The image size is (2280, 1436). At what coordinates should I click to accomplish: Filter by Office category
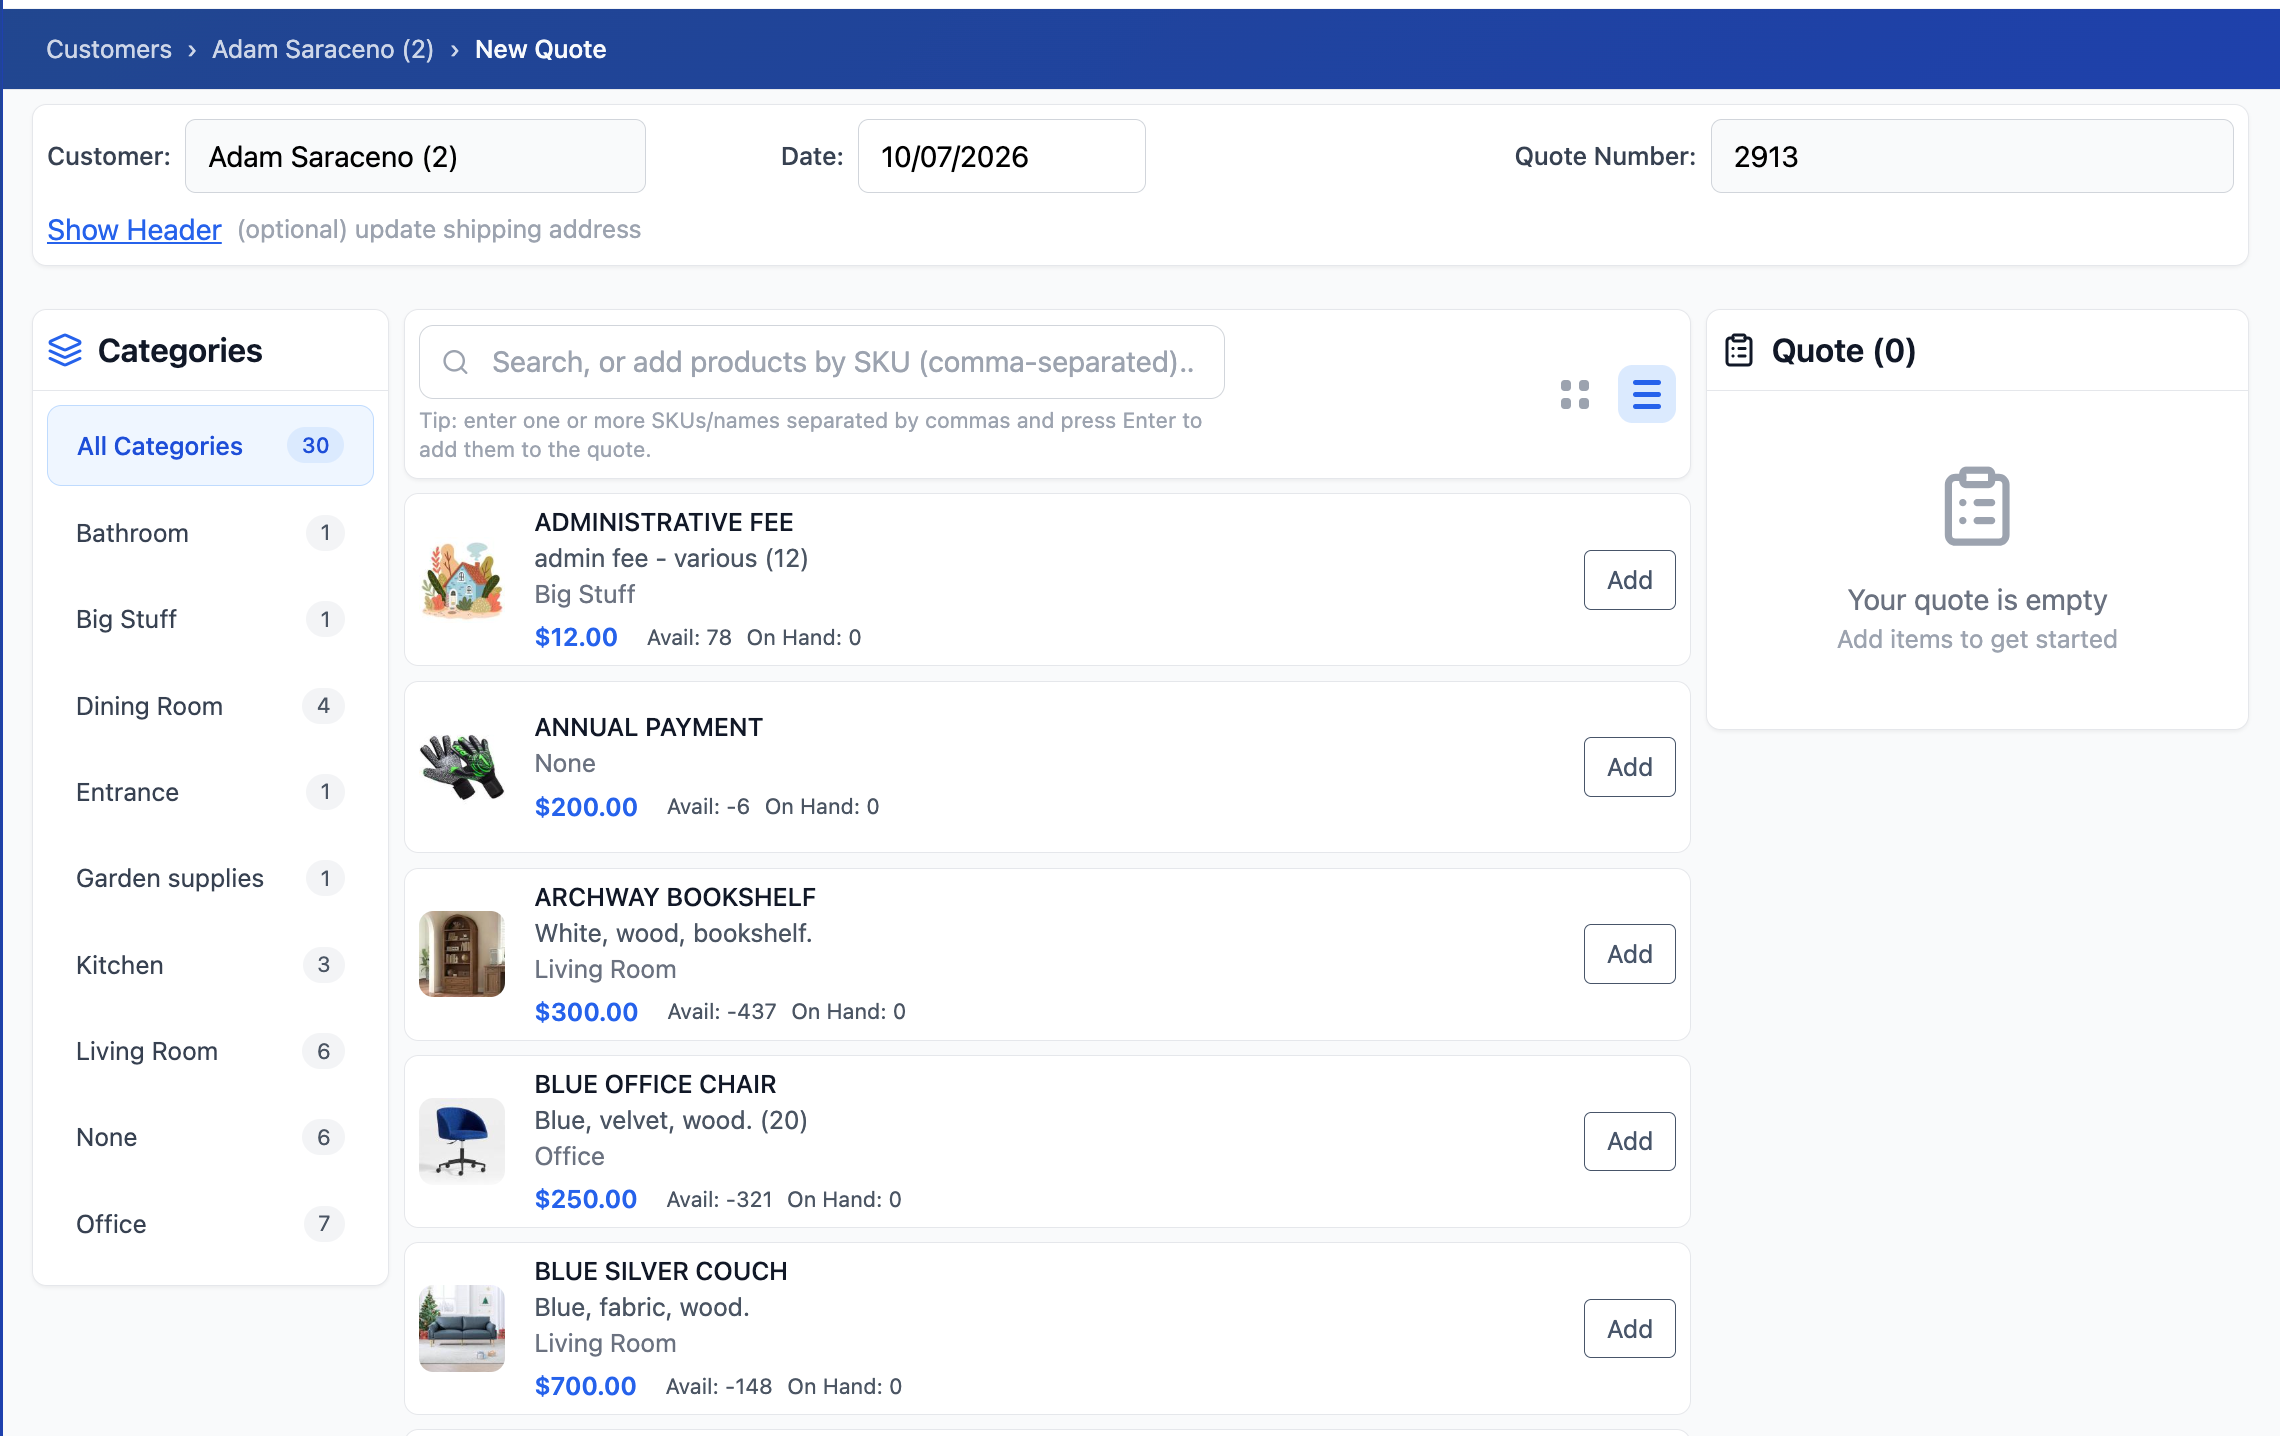(210, 1224)
